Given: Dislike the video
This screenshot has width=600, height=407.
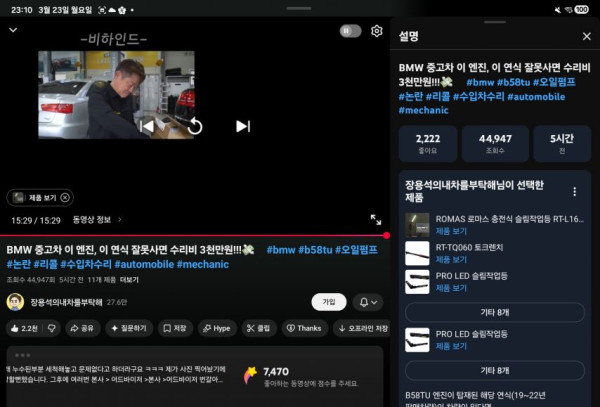Looking at the screenshot, I should 52,328.
